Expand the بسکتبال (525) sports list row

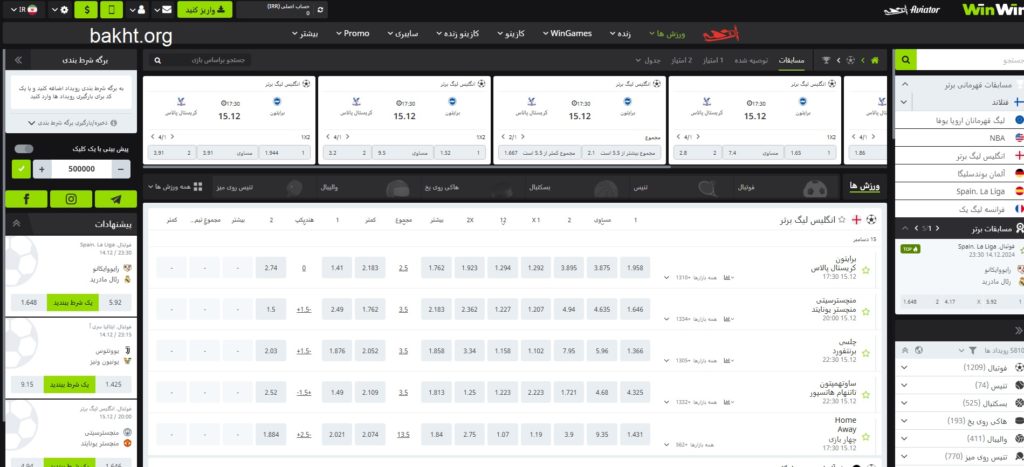(x=959, y=403)
